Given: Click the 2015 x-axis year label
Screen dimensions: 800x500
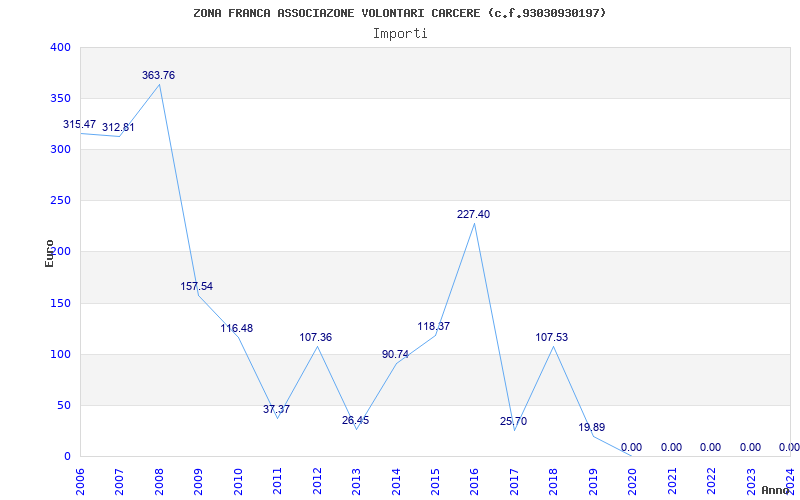Looking at the screenshot, I should (436, 481).
